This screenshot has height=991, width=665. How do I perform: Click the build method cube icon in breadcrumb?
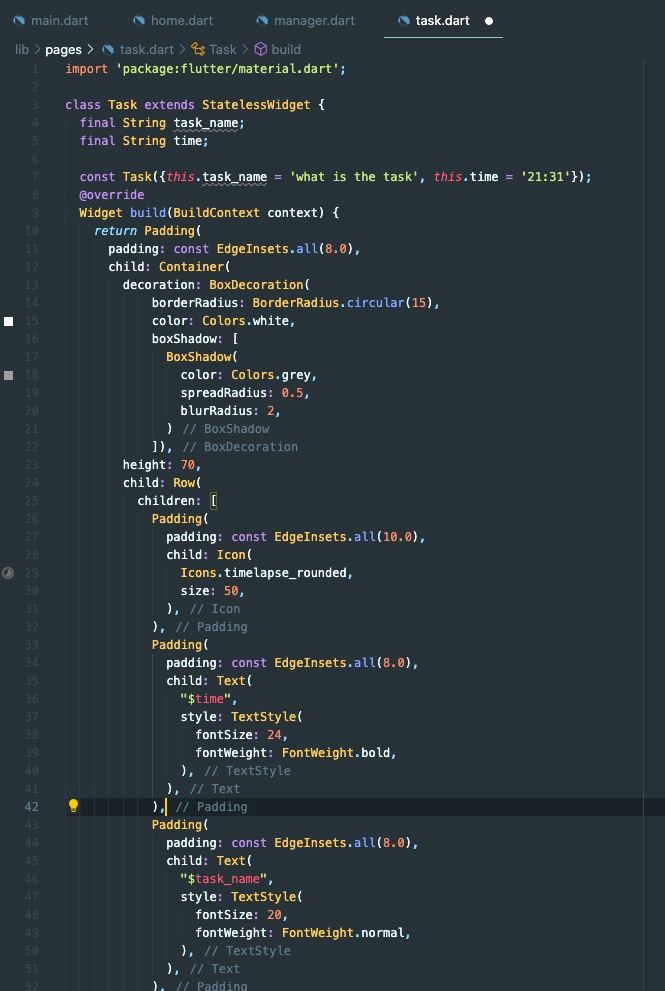pos(260,49)
